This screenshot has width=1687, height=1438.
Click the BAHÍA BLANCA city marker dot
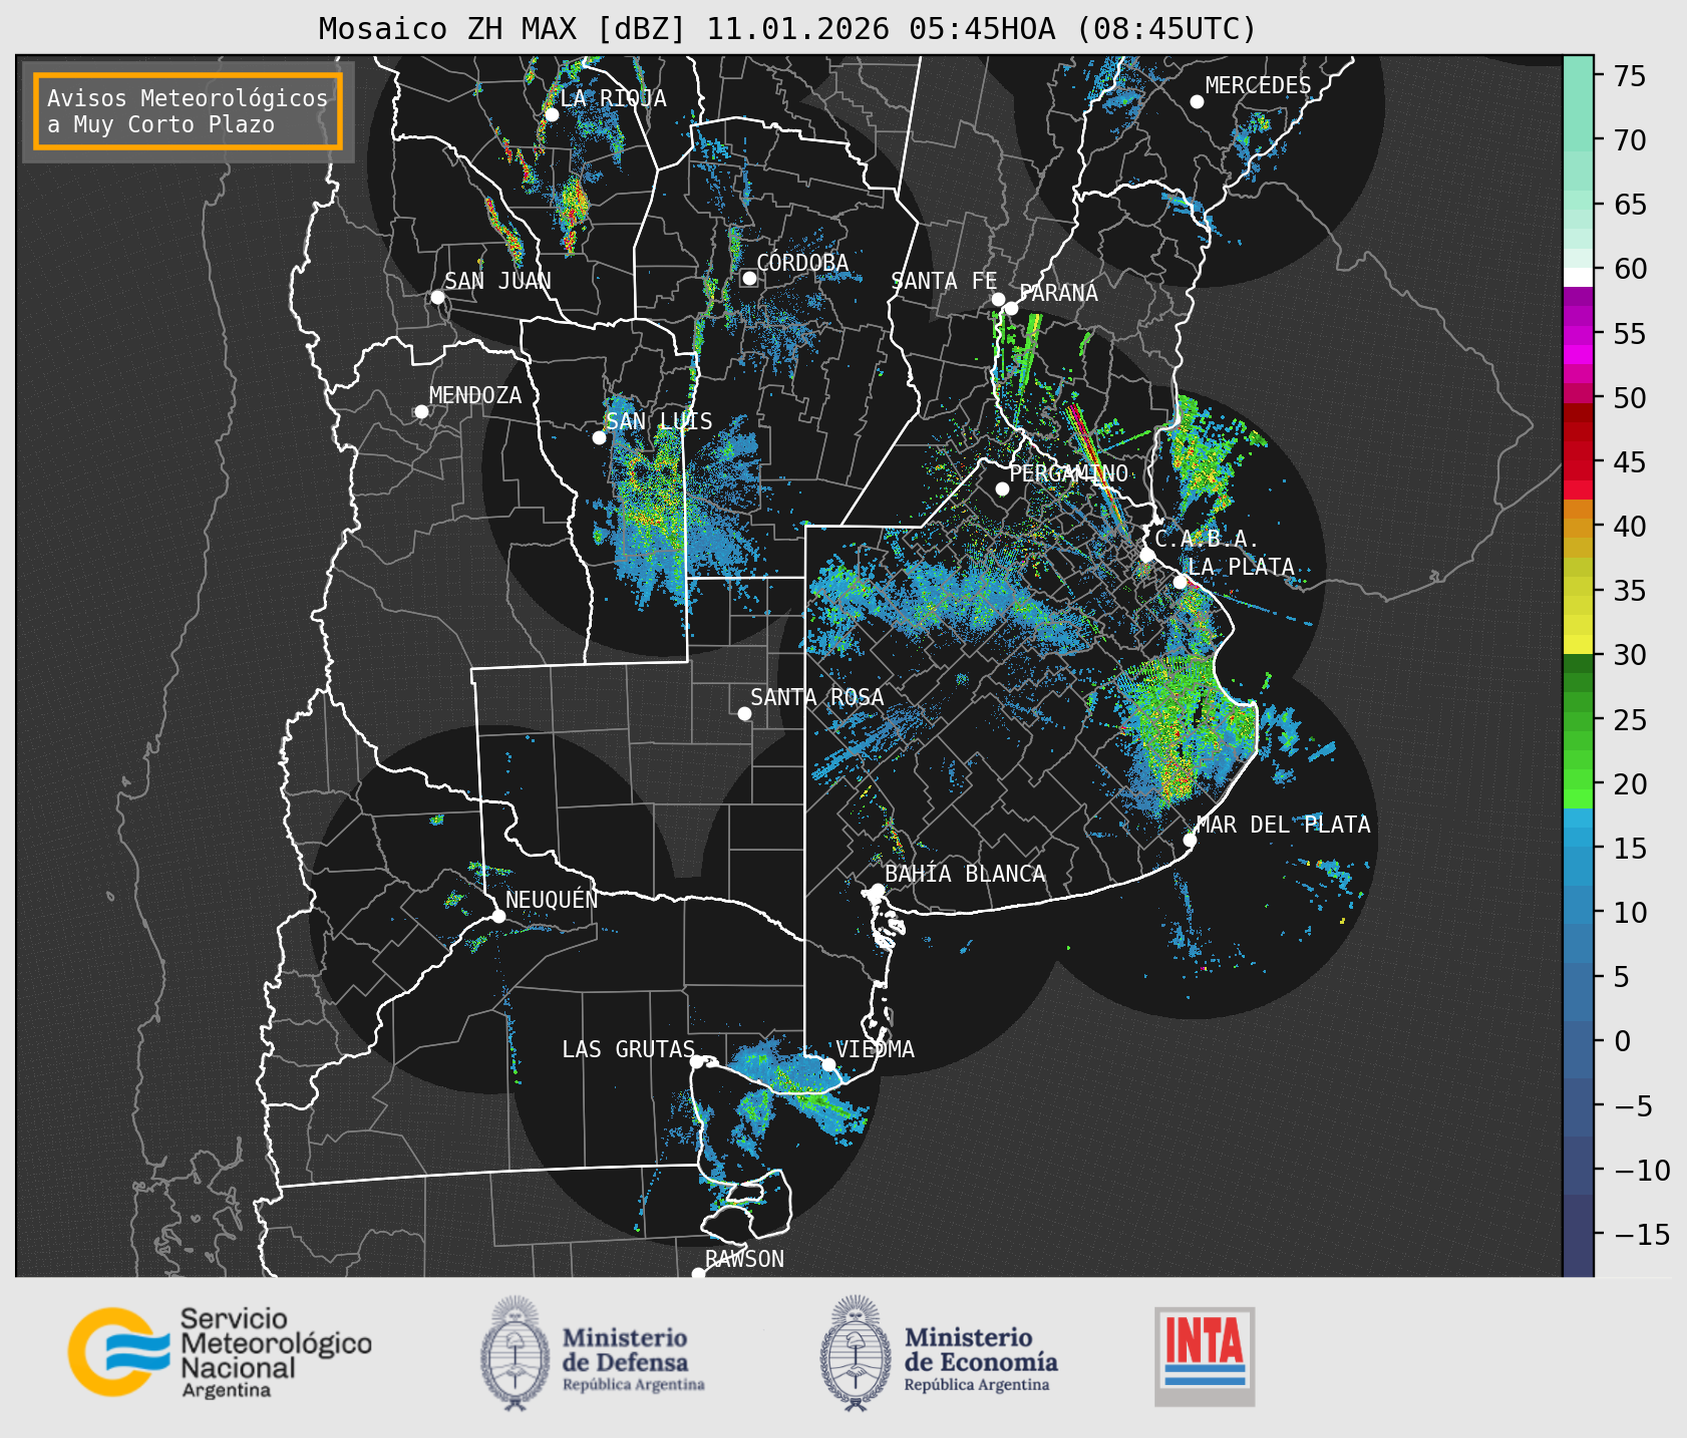pos(877,890)
